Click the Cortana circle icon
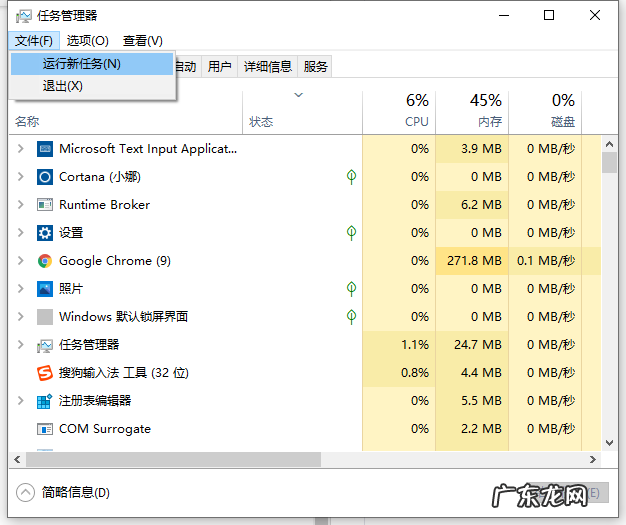 (x=45, y=177)
